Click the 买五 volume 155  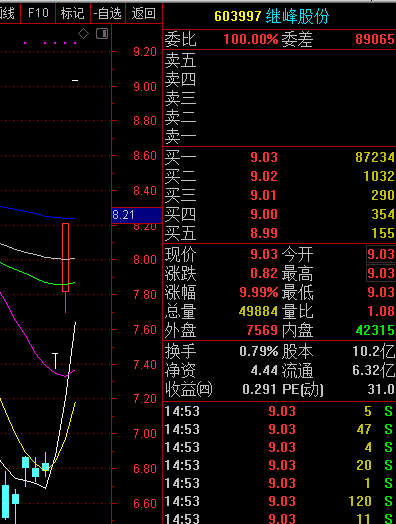pos(383,233)
